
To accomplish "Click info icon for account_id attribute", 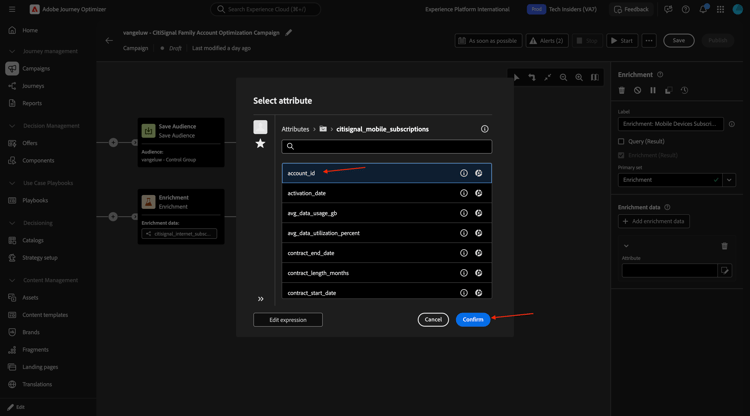I will (x=463, y=173).
